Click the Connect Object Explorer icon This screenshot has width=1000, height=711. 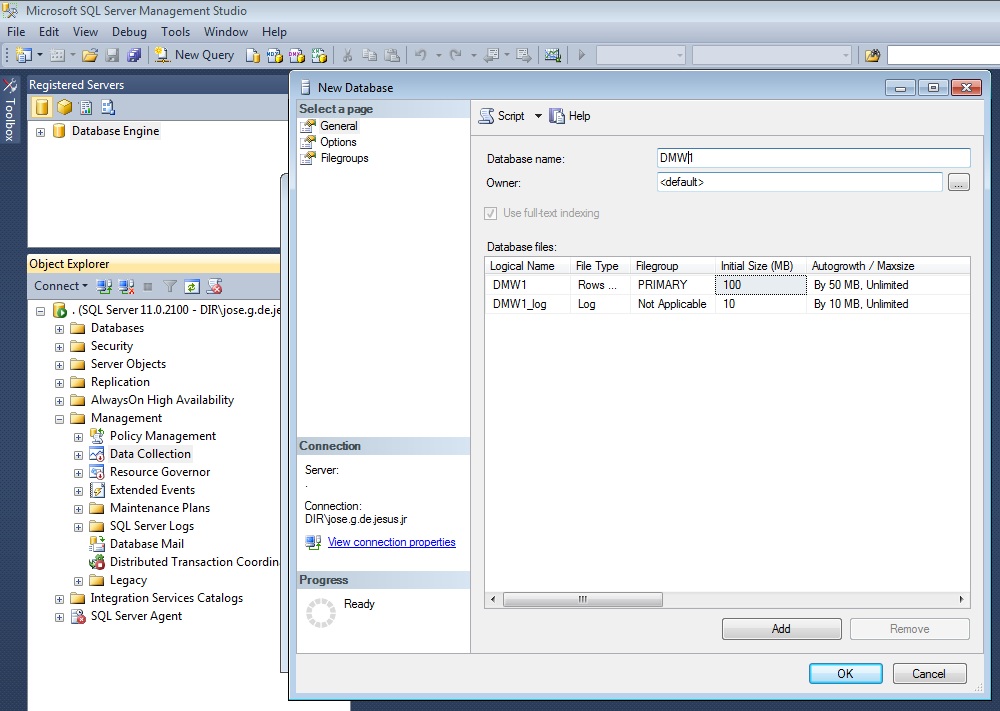tap(104, 287)
